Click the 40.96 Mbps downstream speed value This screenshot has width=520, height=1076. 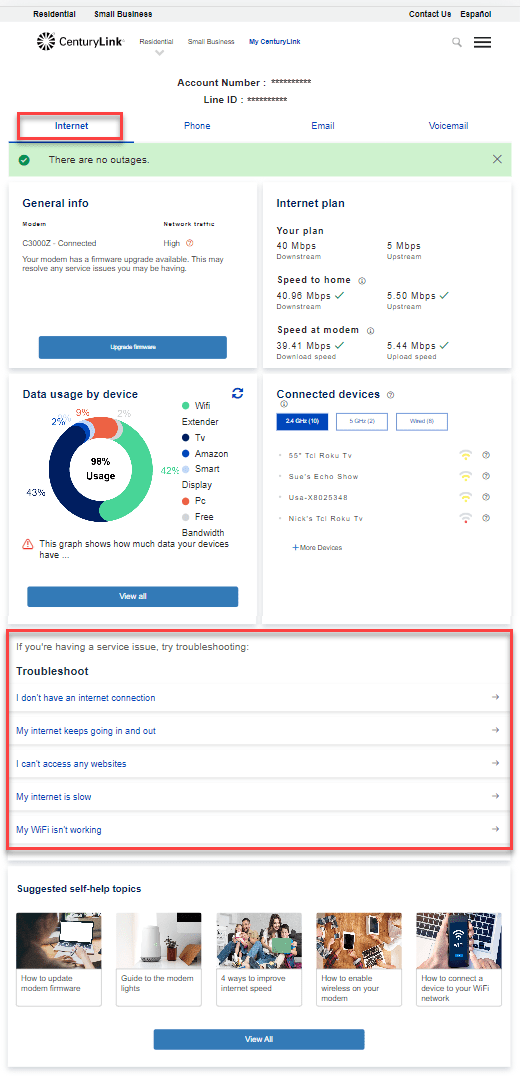303,296
